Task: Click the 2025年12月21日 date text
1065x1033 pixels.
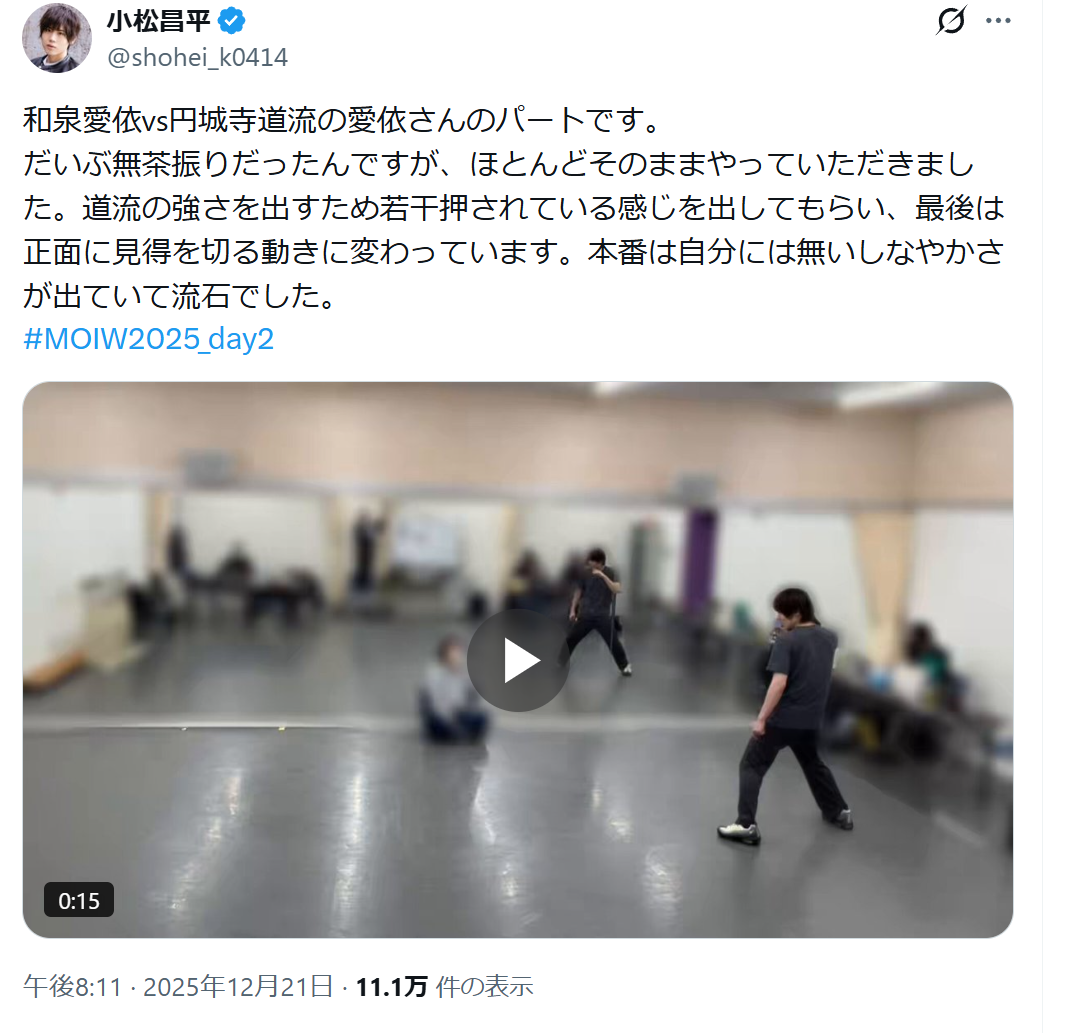Action: pos(238,986)
